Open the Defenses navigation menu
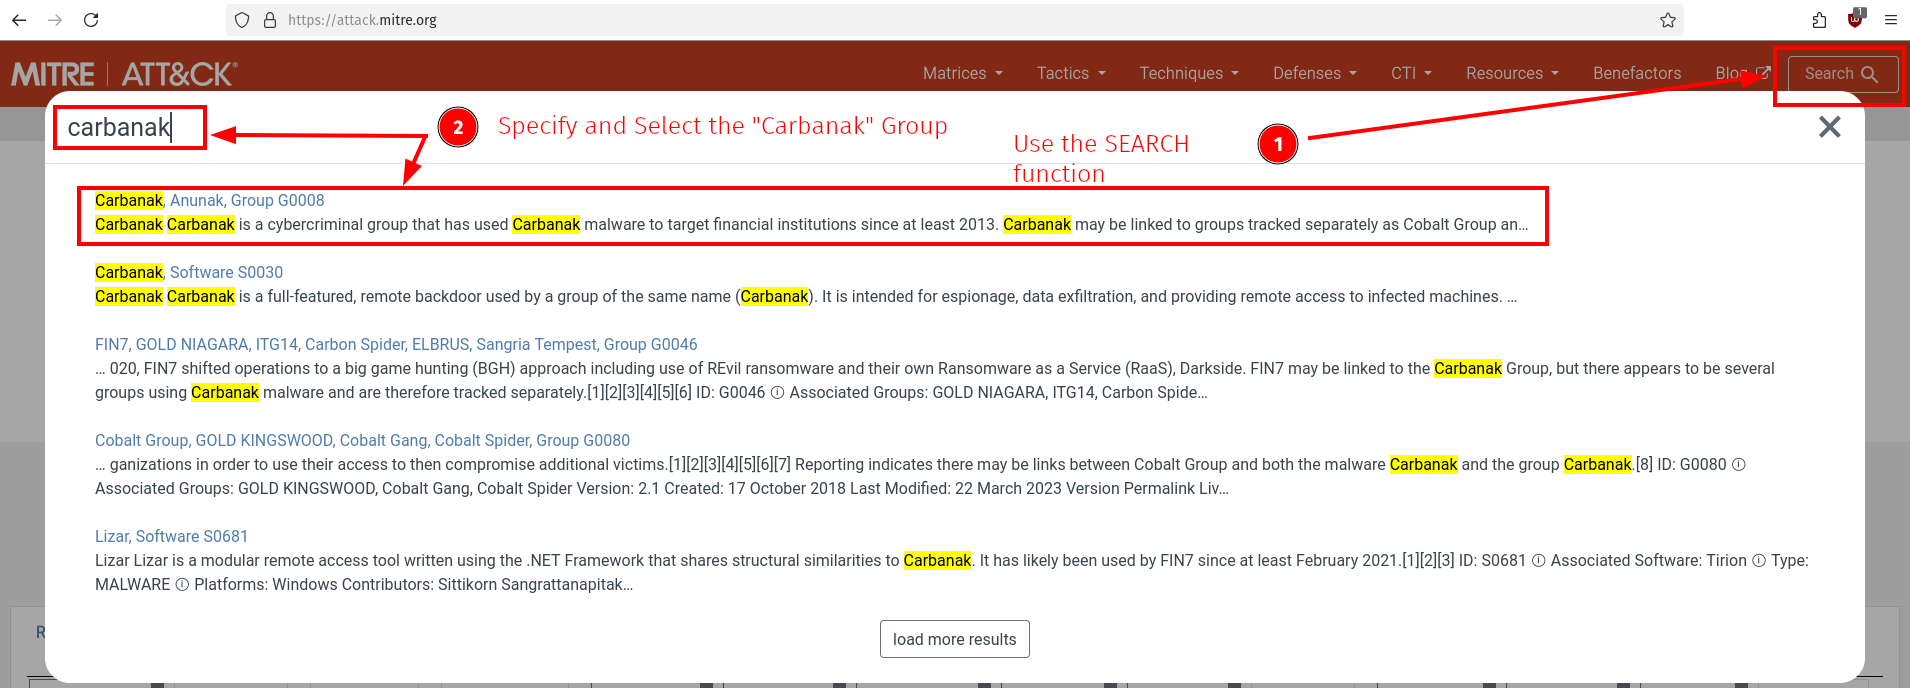 (1314, 73)
